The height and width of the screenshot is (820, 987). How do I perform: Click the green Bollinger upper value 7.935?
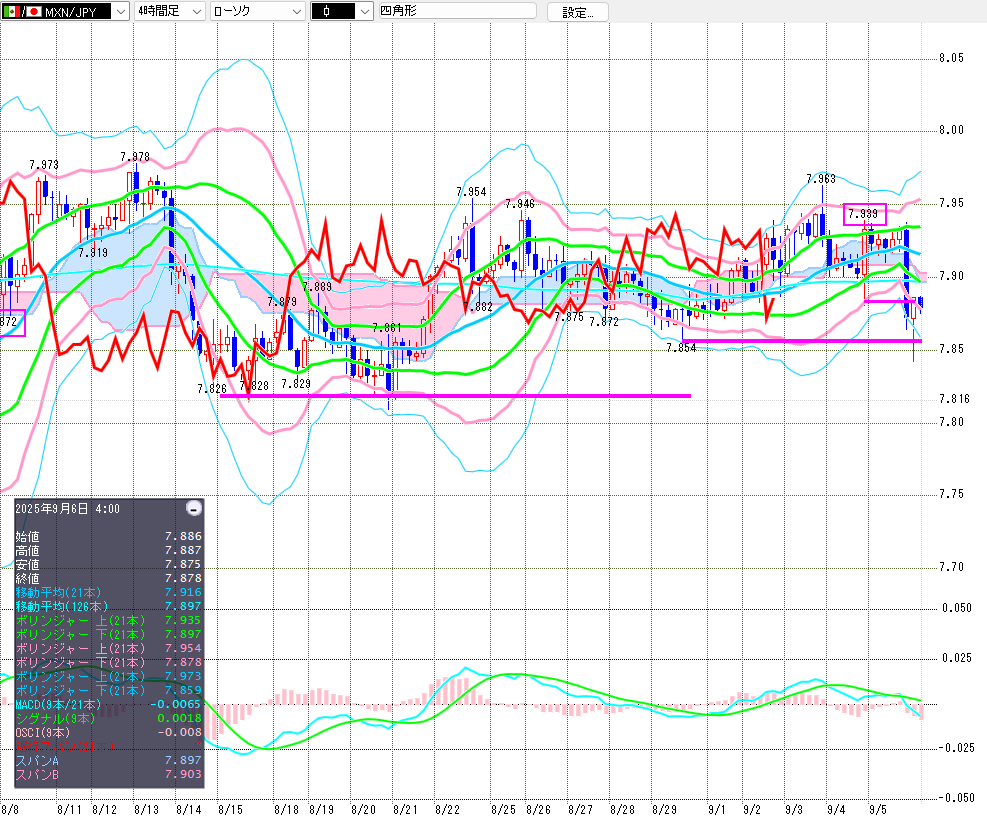(x=183, y=620)
